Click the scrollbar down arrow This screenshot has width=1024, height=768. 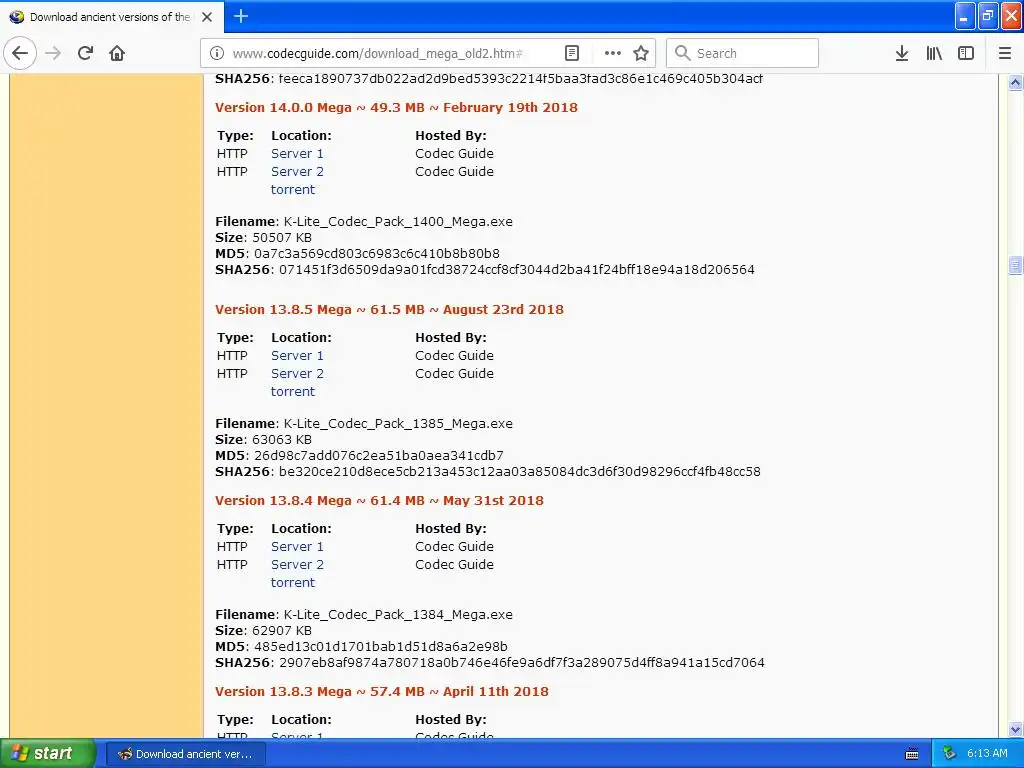1015,729
